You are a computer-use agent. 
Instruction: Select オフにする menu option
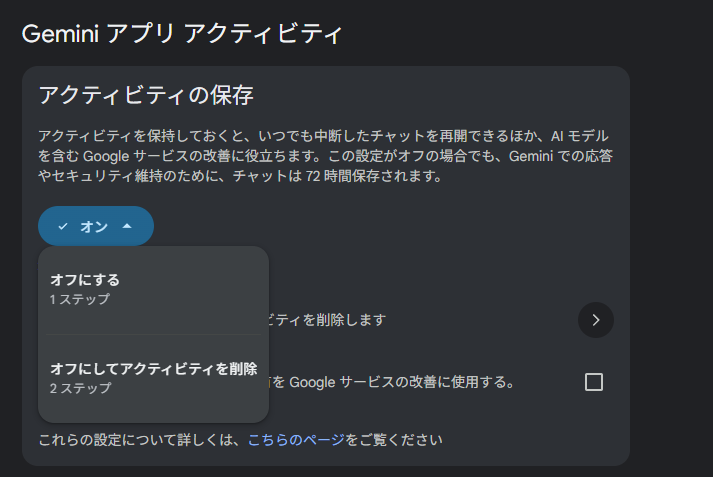tap(154, 289)
